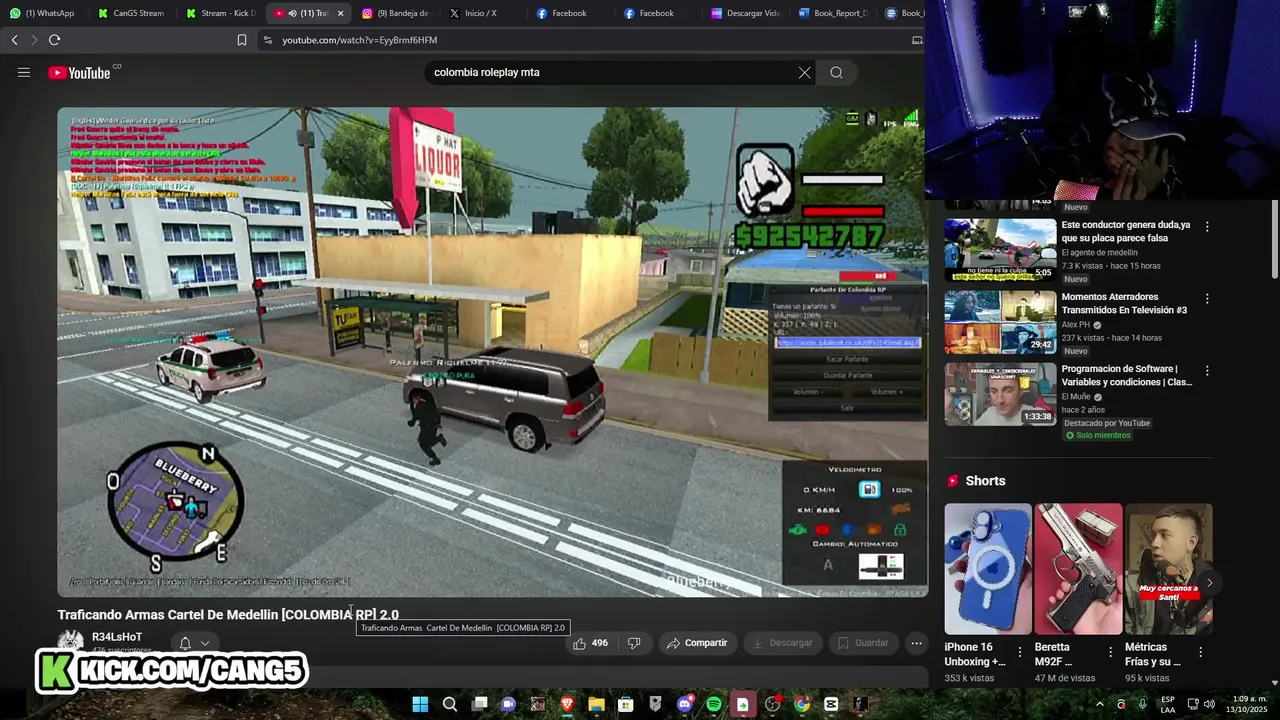Open options for Métricas Frías short
The width and height of the screenshot is (1280, 720).
coord(1201,652)
